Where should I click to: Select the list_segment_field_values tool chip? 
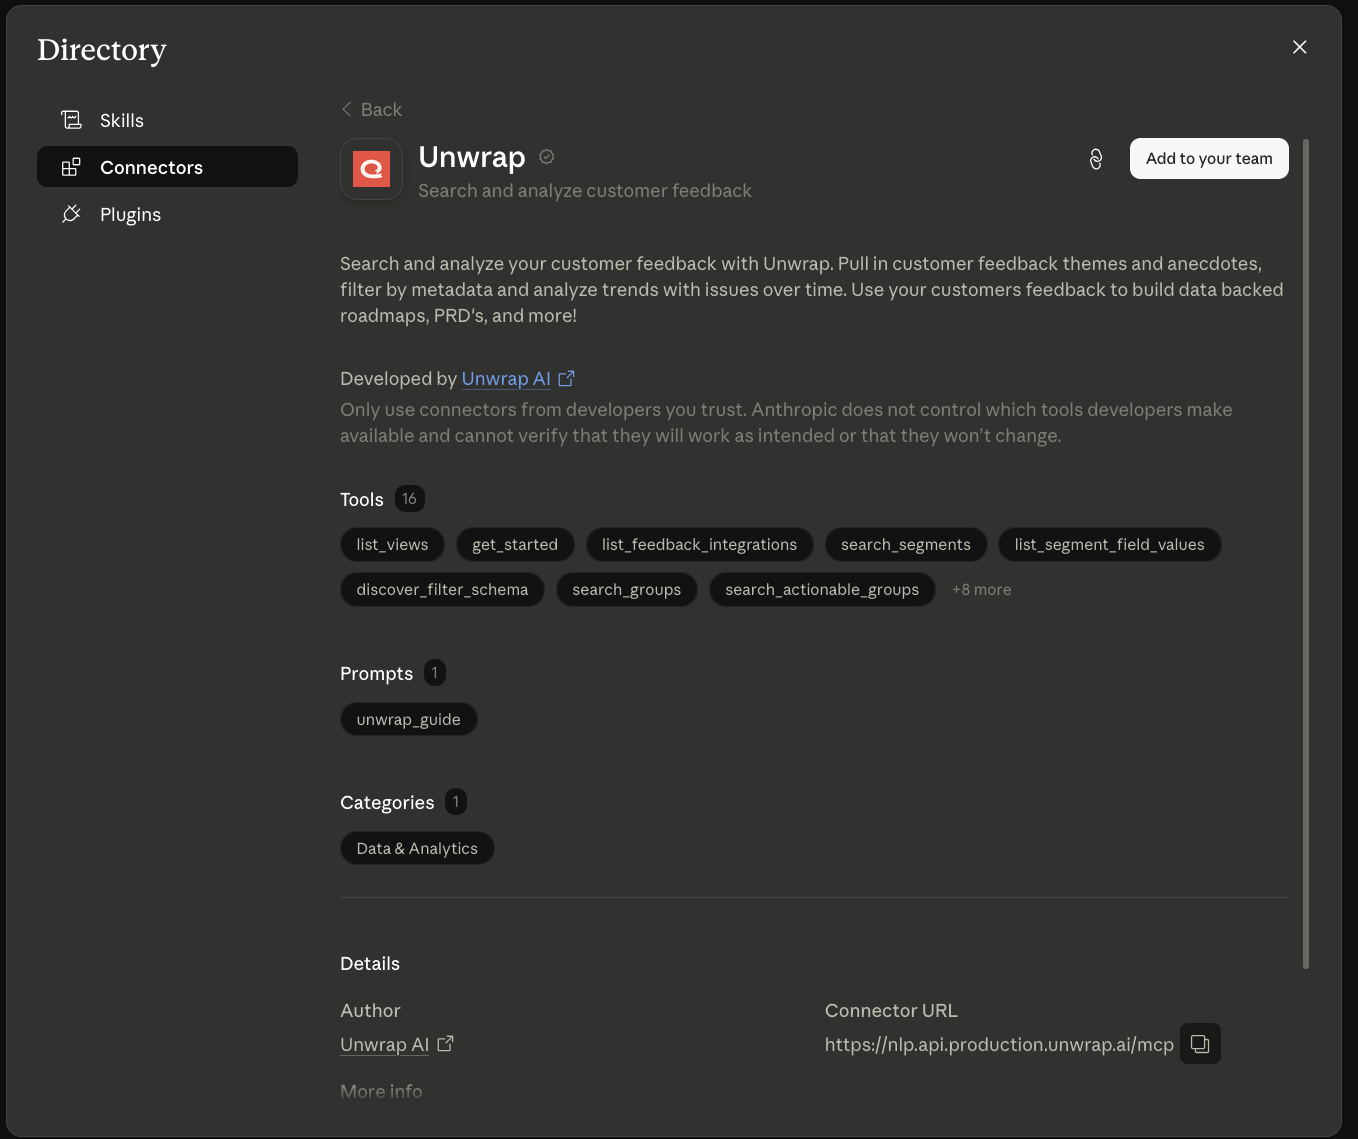pos(1109,545)
